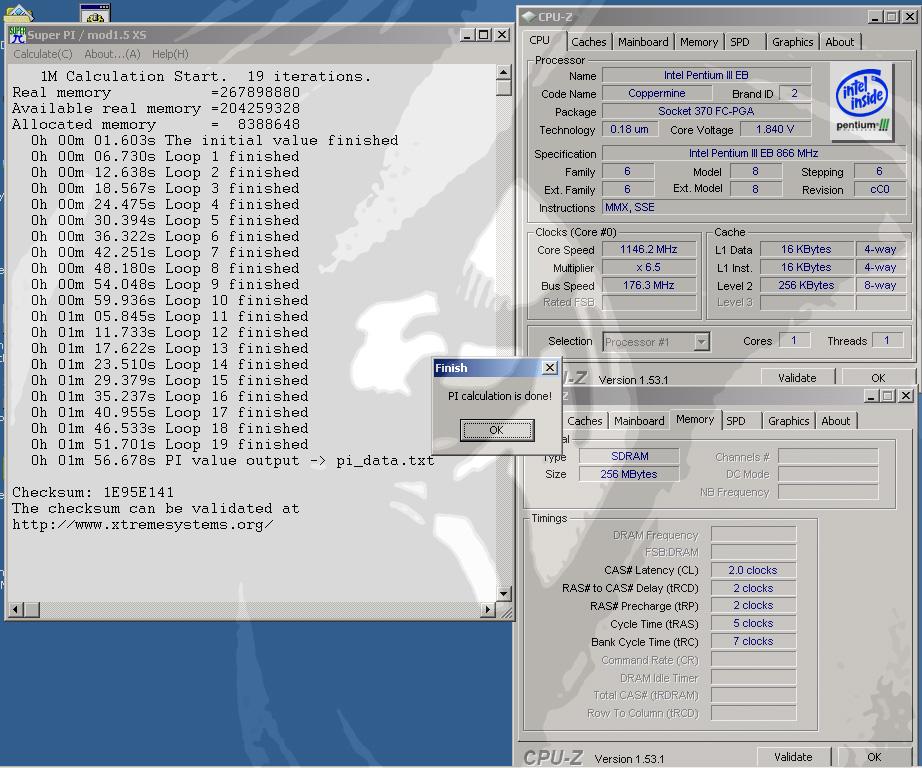
Task: Click the Core Voltage 1.840 V field
Action: (775, 129)
